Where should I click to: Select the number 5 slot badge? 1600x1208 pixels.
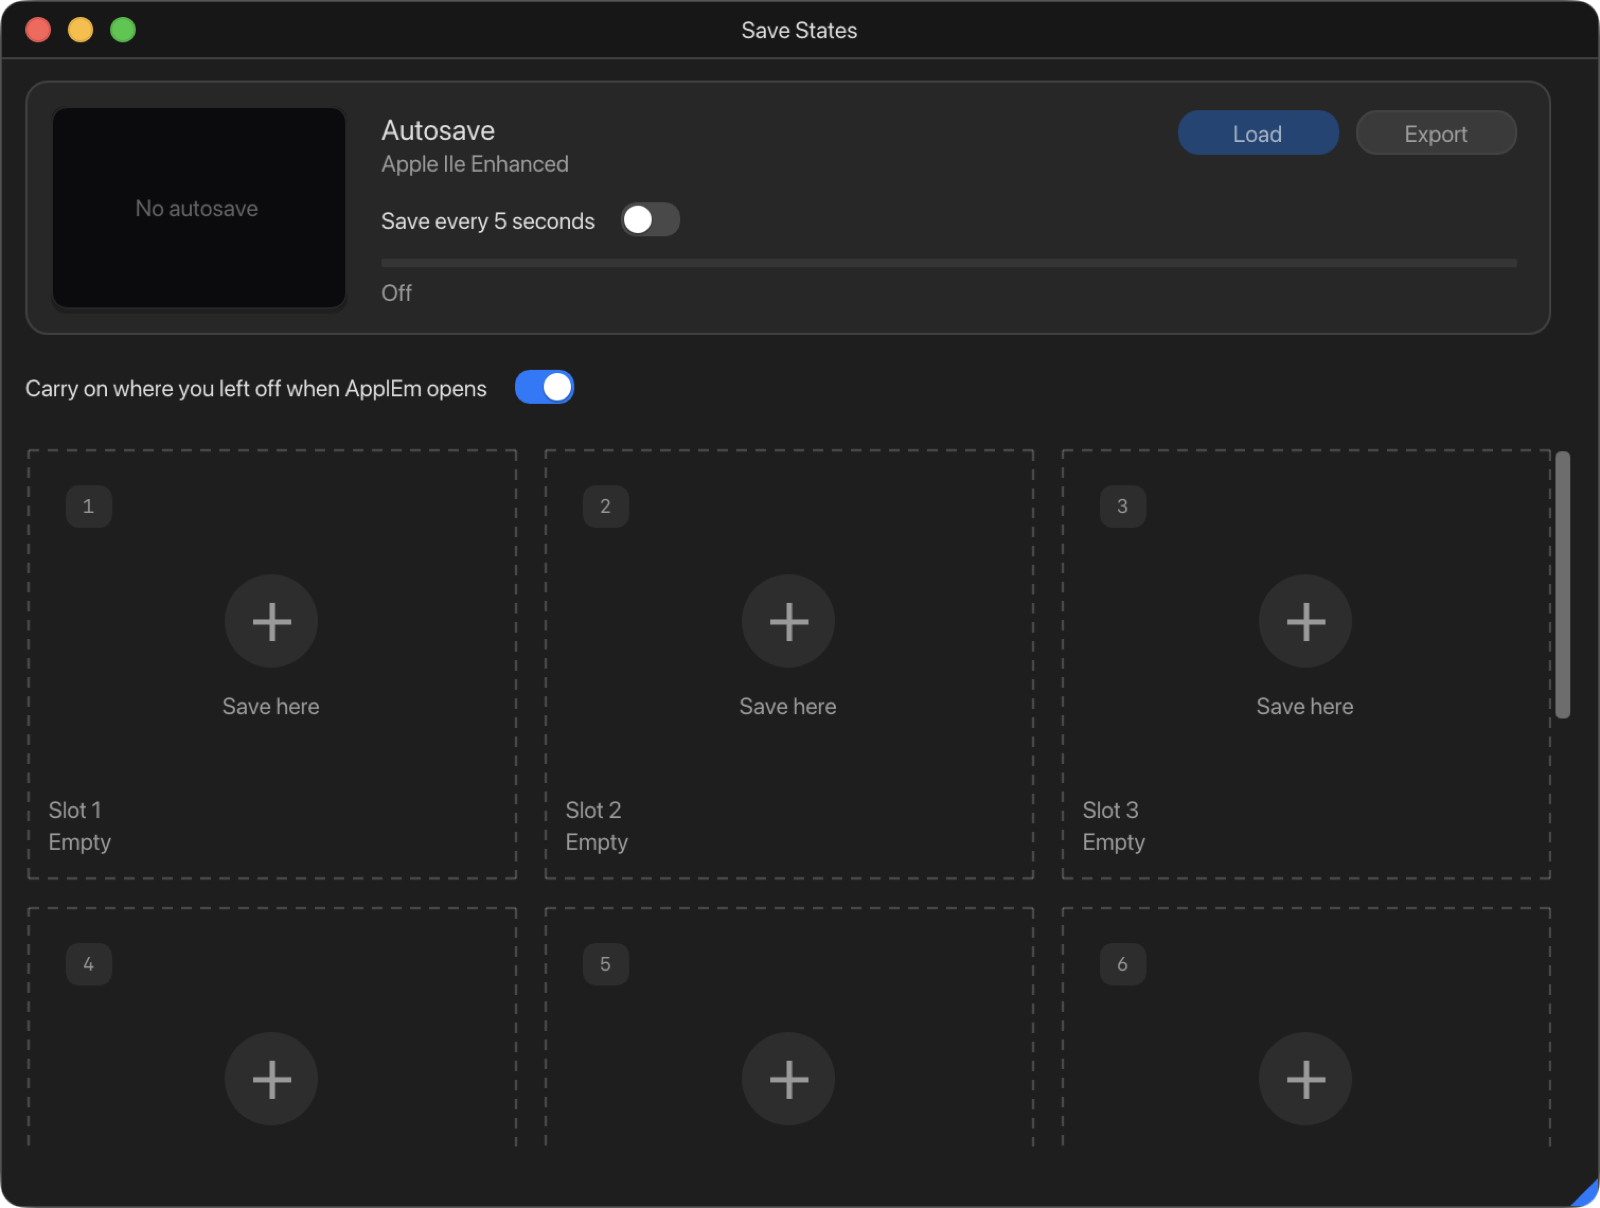(605, 964)
